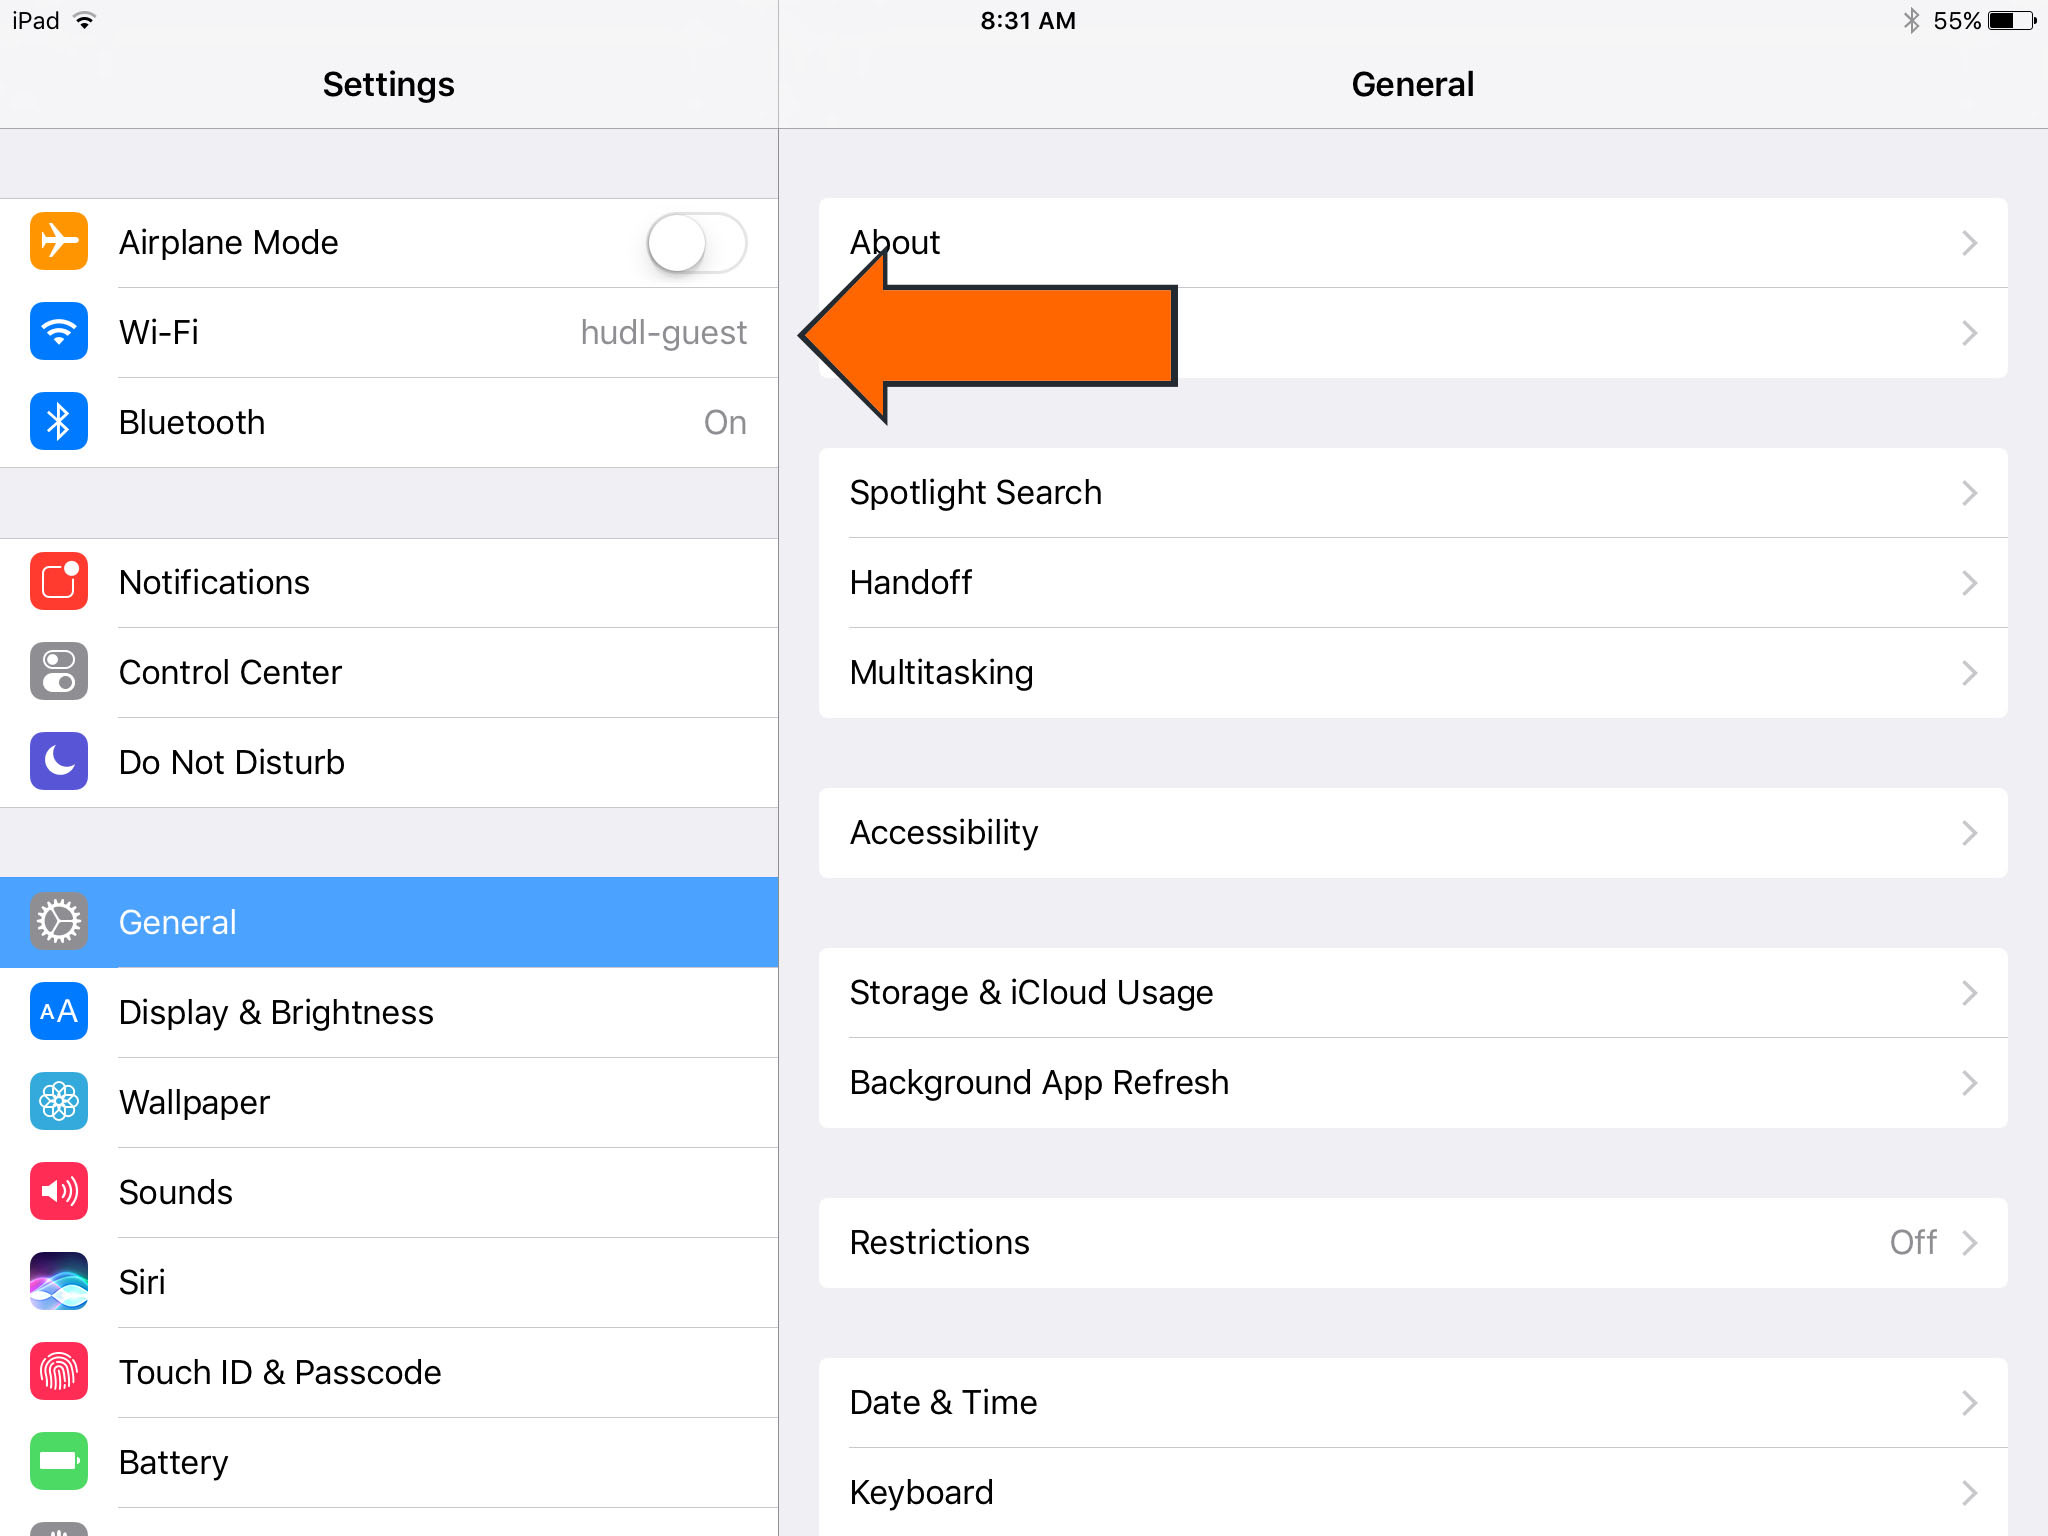Click the Touch ID fingerprint icon
2048x1536 pixels.
58,1372
